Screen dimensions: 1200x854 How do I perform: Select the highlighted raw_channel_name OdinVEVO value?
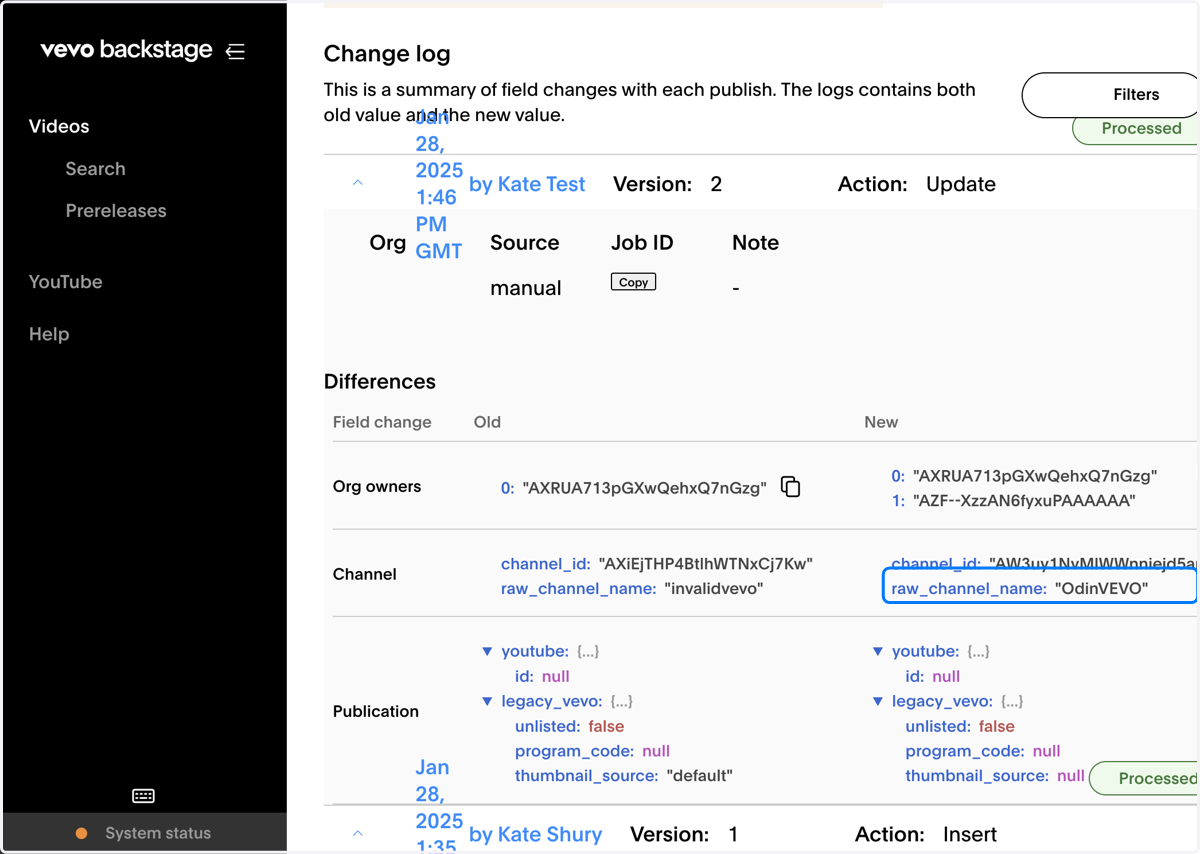point(1102,589)
